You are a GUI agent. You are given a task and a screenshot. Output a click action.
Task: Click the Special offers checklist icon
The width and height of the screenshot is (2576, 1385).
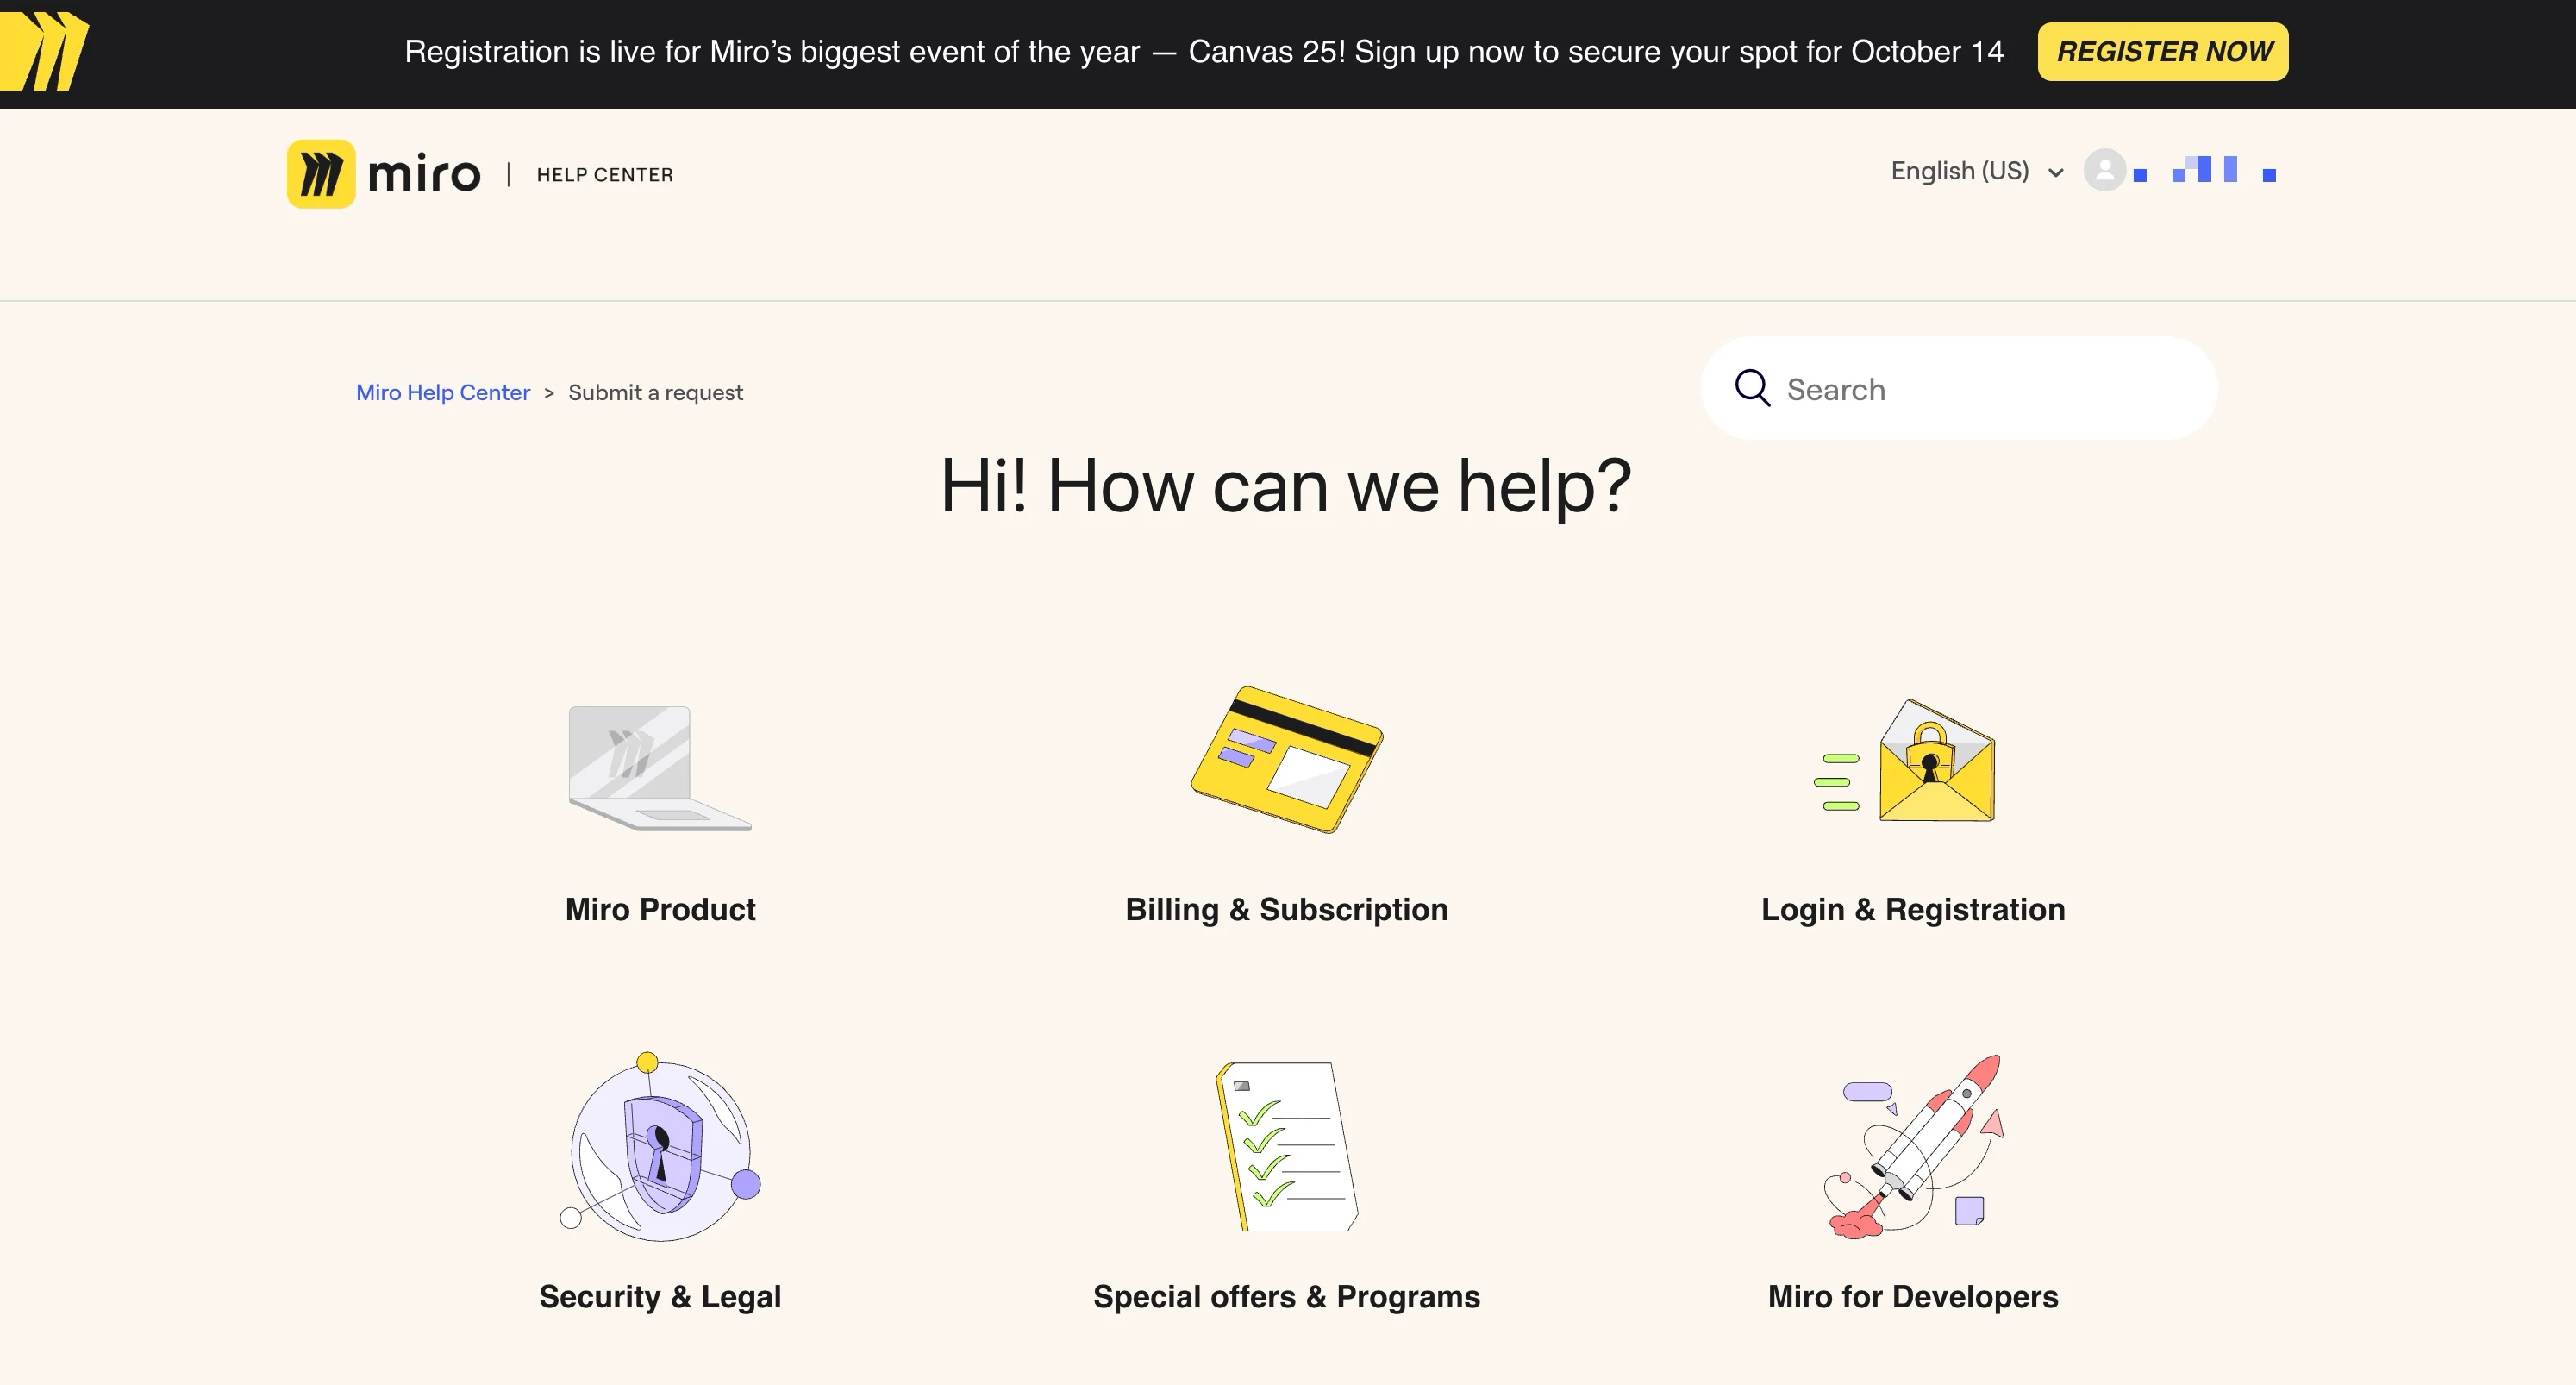pyautogui.click(x=1287, y=1146)
